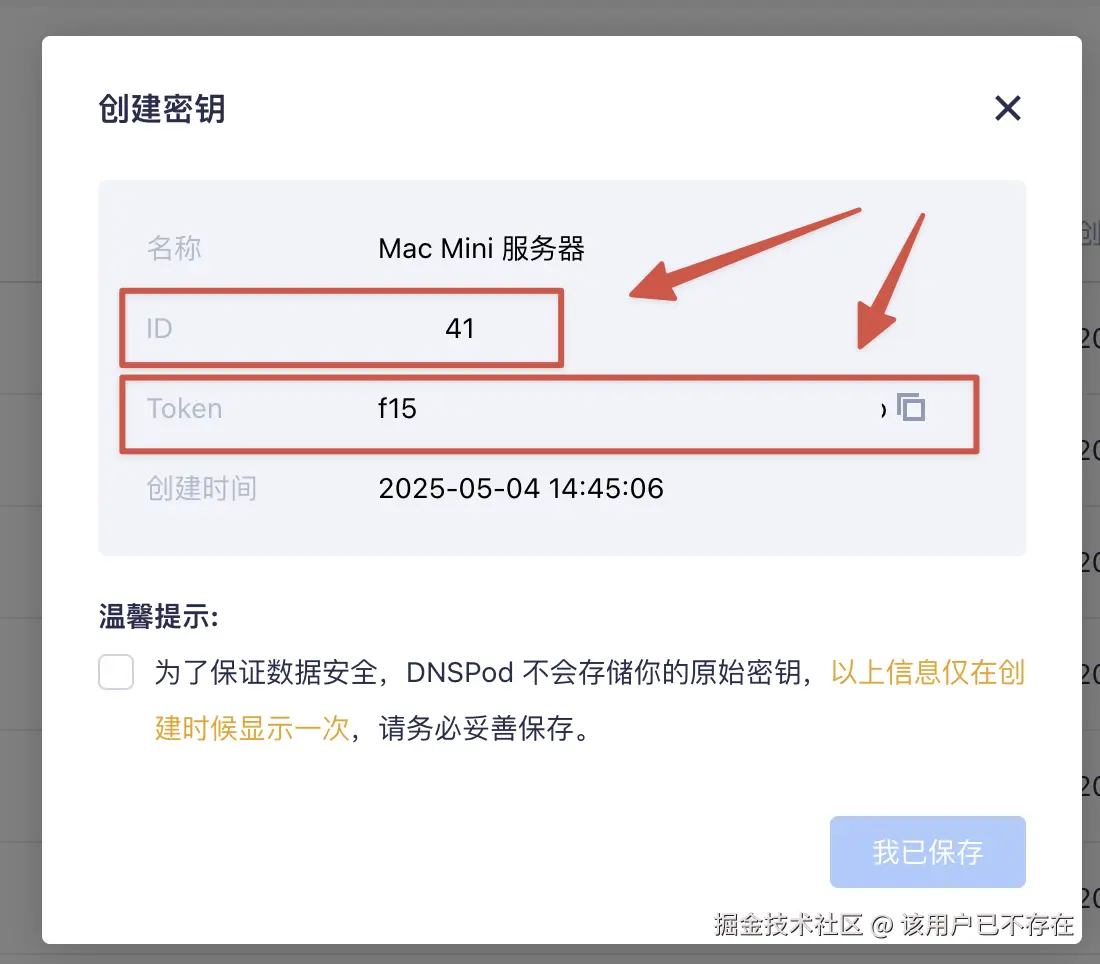Click the 创建密钥 dialog title
The width and height of the screenshot is (1100, 964).
point(162,109)
